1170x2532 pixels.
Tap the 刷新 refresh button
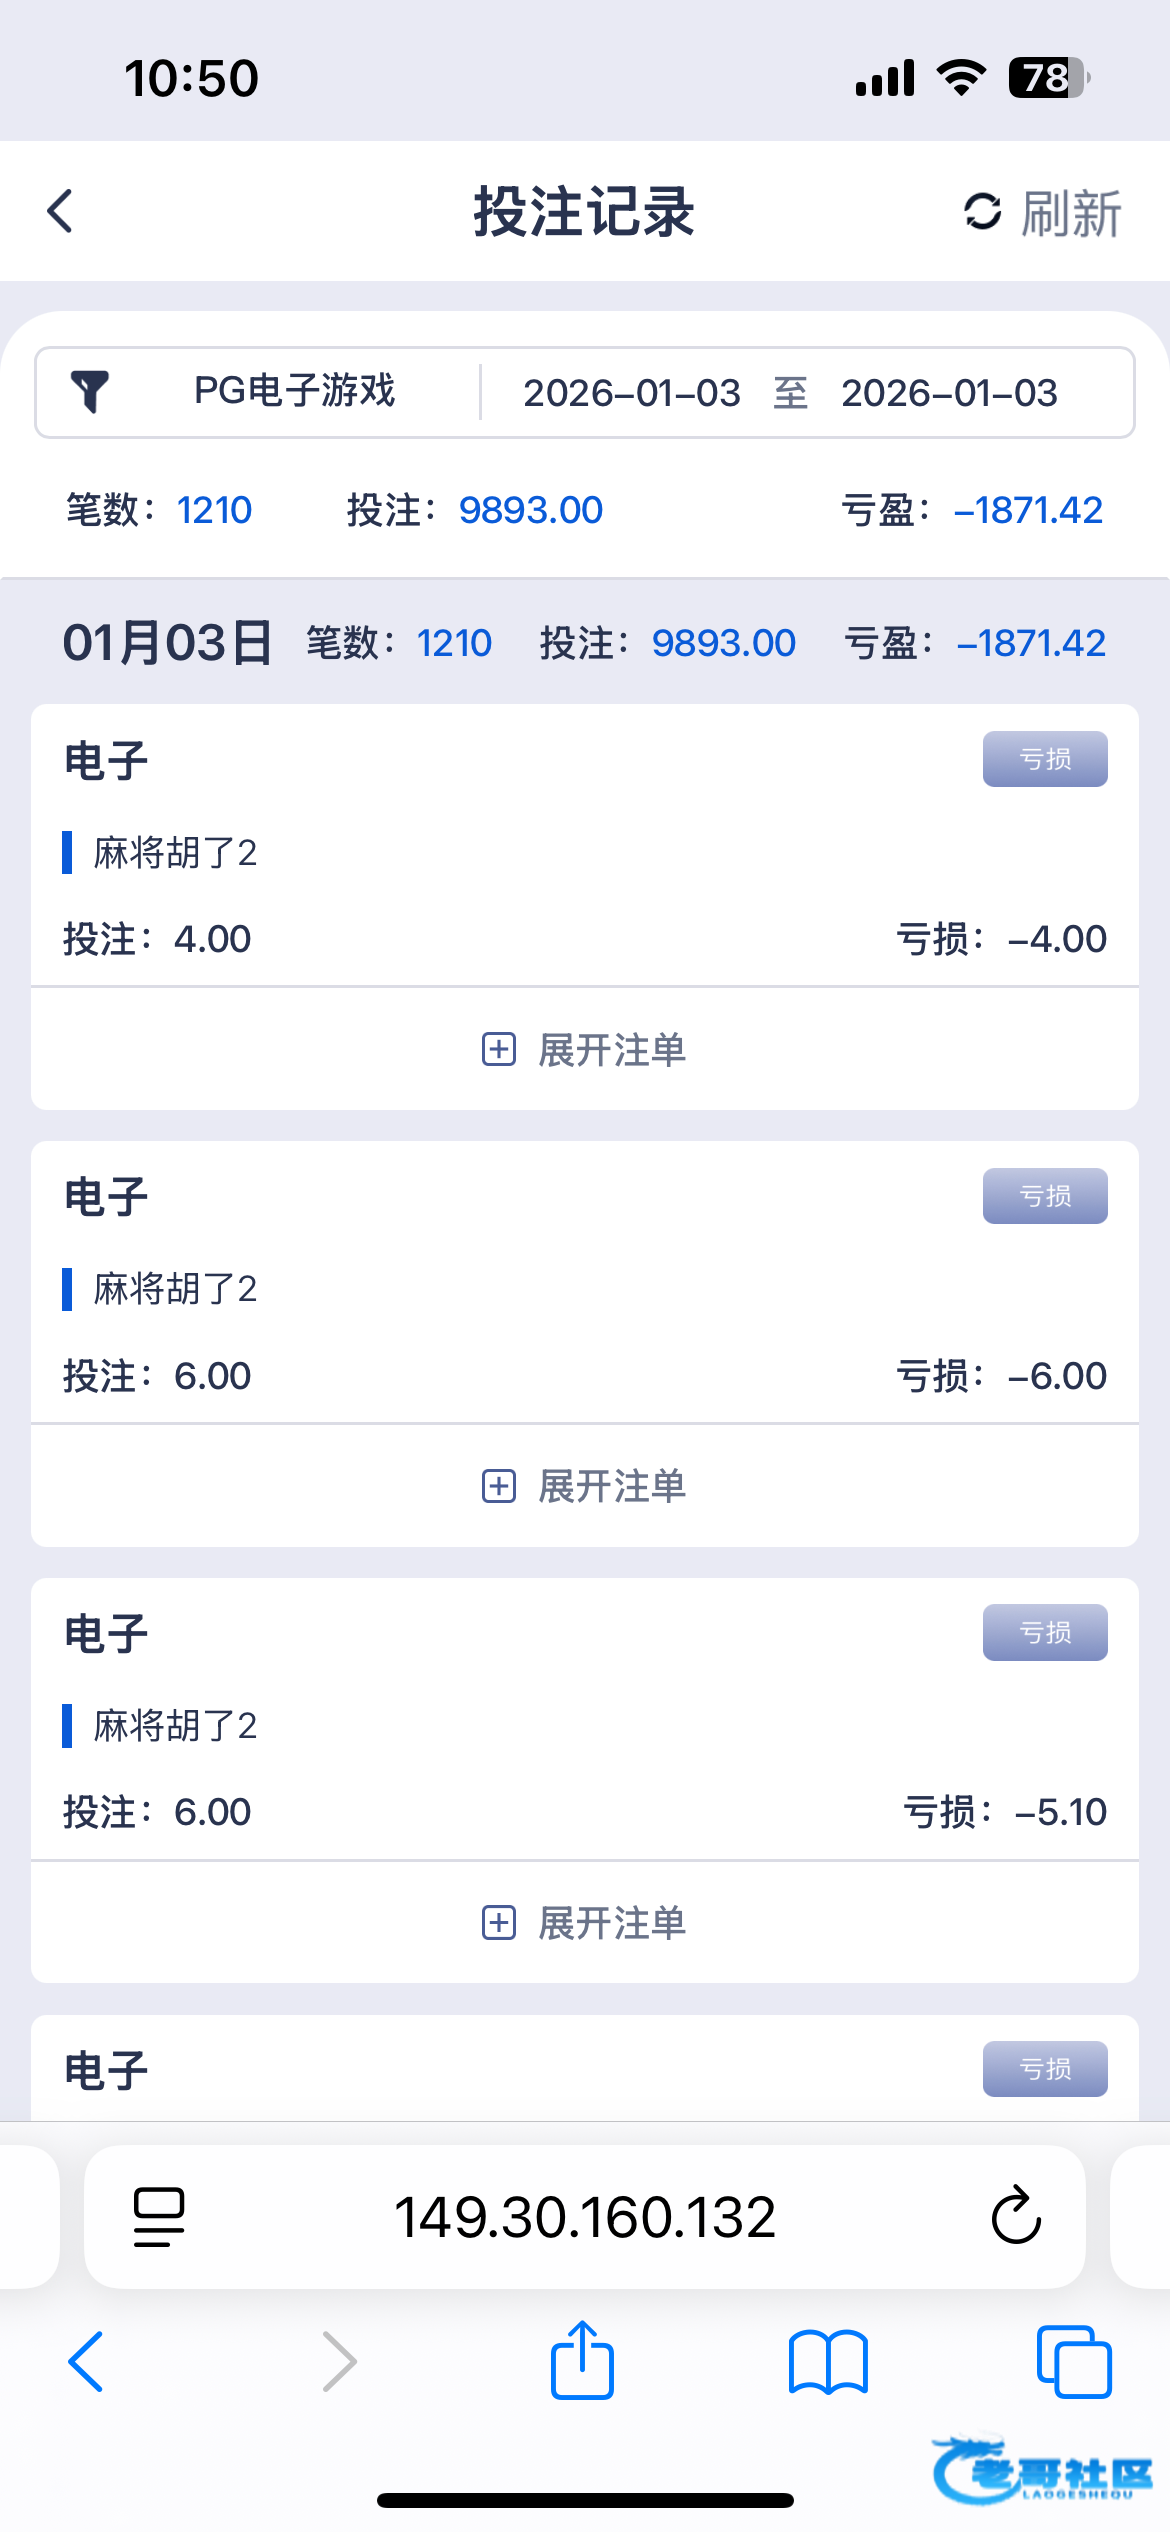[x=1042, y=213]
